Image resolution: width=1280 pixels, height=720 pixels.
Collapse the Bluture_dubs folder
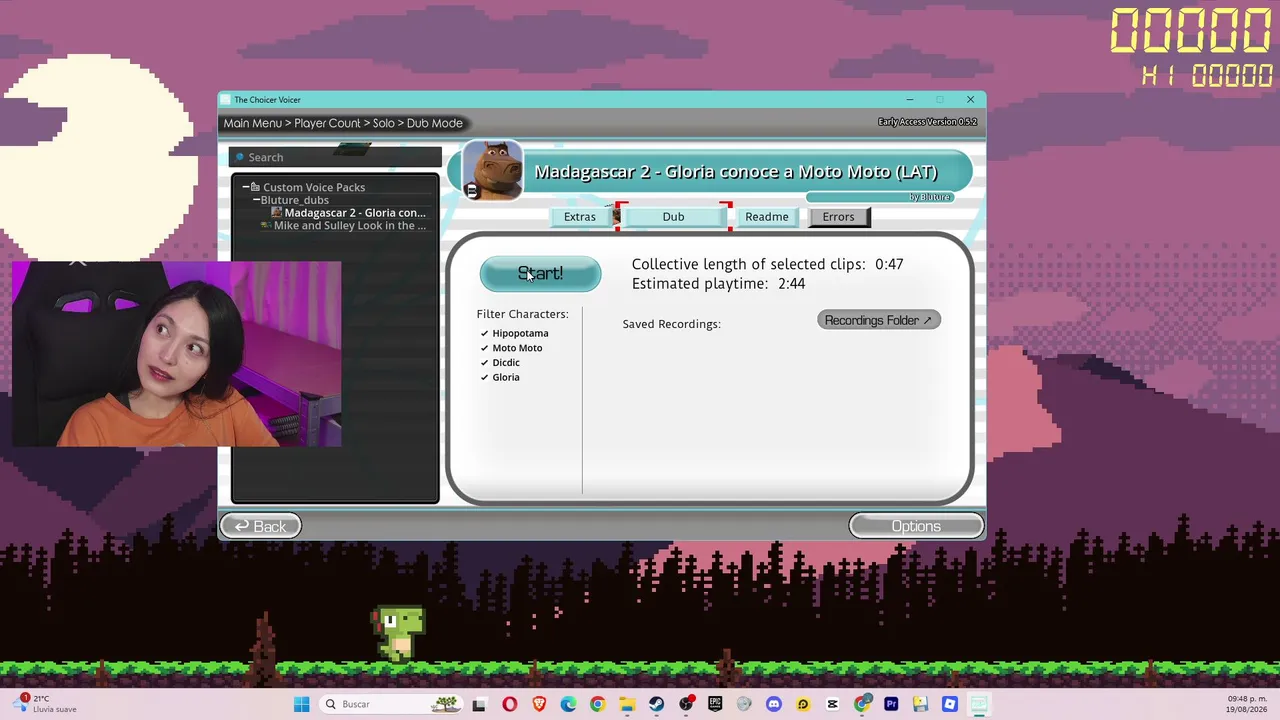256,200
